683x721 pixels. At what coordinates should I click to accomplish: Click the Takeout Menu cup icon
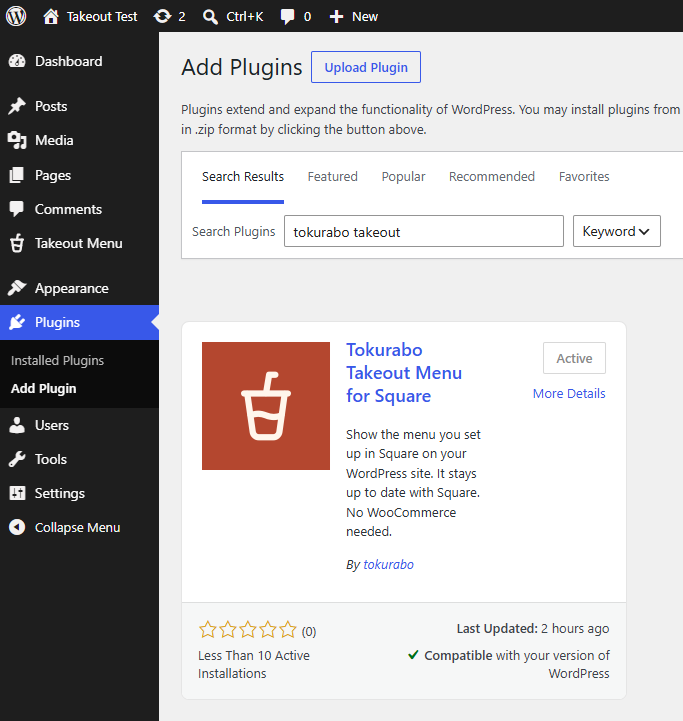17,243
